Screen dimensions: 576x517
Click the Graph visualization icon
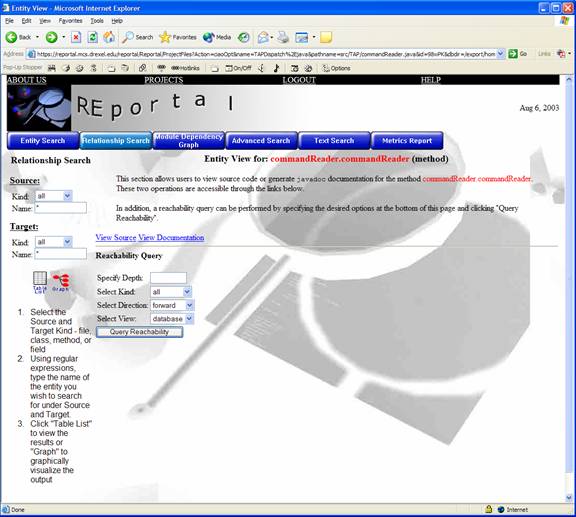(61, 282)
